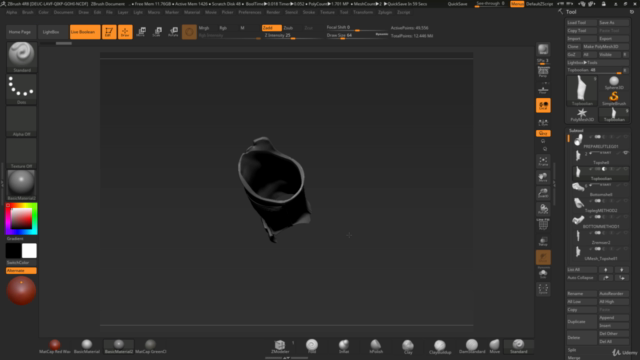Open the BasicMaterial2 material picker
Viewport: 640px width, 360px height.
click(x=21, y=185)
